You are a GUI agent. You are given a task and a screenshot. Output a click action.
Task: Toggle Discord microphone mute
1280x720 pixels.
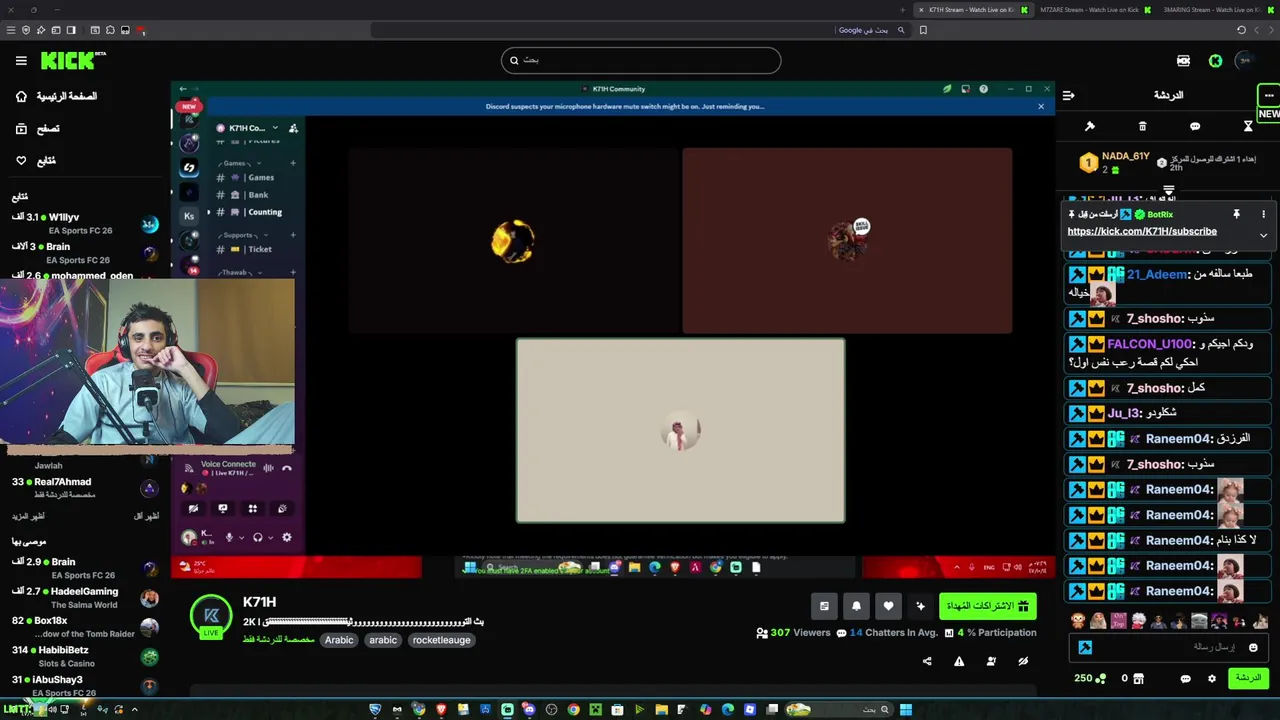[x=229, y=537]
